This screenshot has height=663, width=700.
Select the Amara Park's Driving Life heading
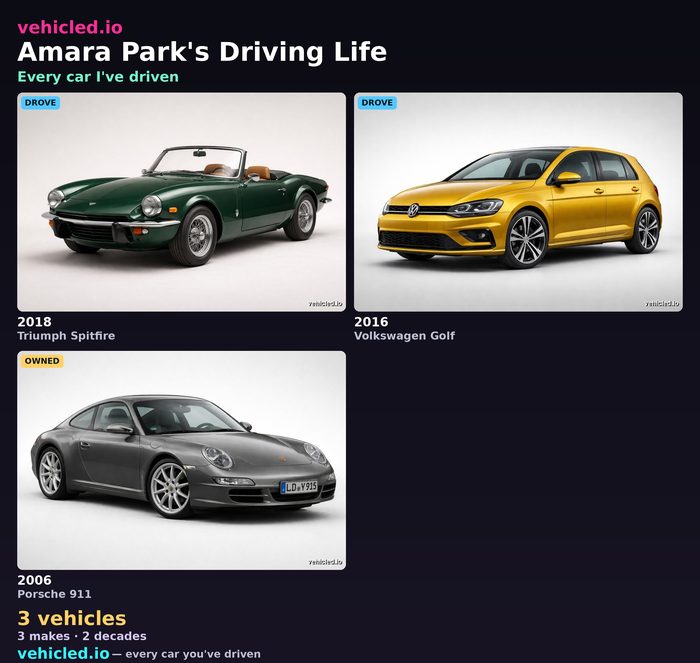pyautogui.click(x=202, y=52)
